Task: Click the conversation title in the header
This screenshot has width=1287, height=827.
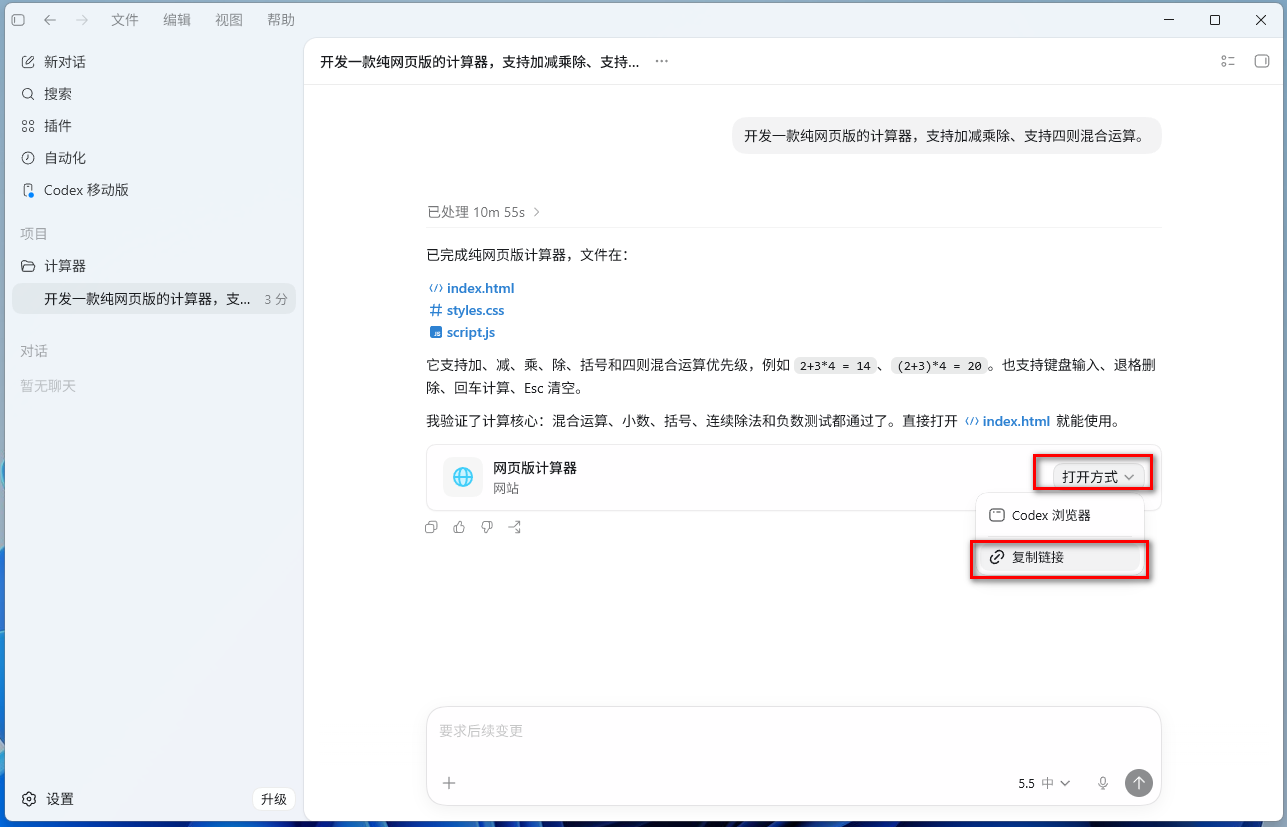Action: coord(480,62)
